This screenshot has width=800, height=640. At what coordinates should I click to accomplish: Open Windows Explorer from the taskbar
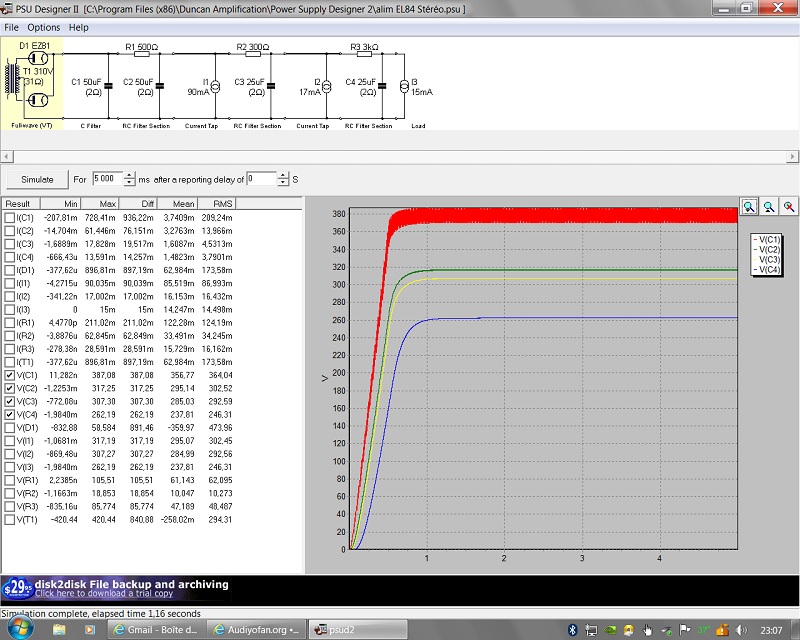coord(59,630)
